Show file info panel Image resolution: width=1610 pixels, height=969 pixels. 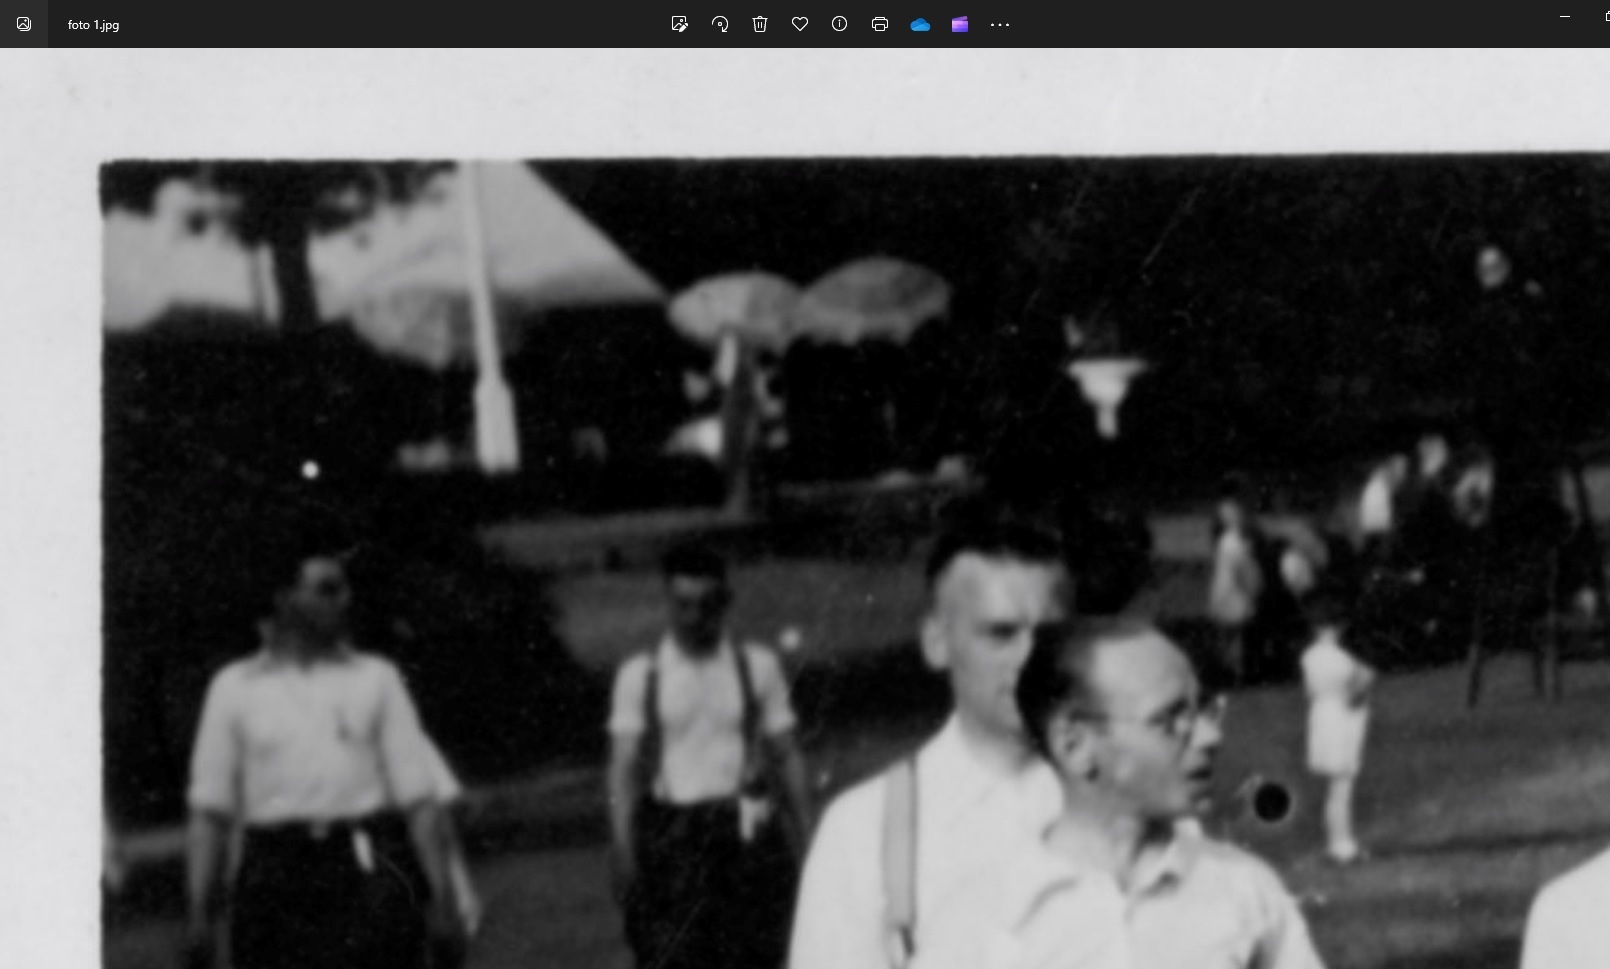tap(840, 24)
